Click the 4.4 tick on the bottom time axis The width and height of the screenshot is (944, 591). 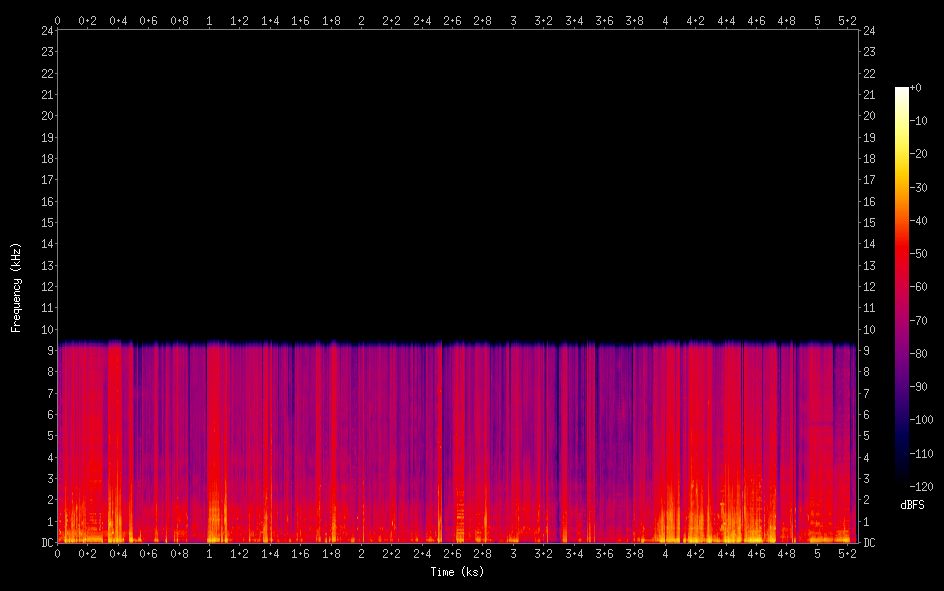click(x=726, y=553)
